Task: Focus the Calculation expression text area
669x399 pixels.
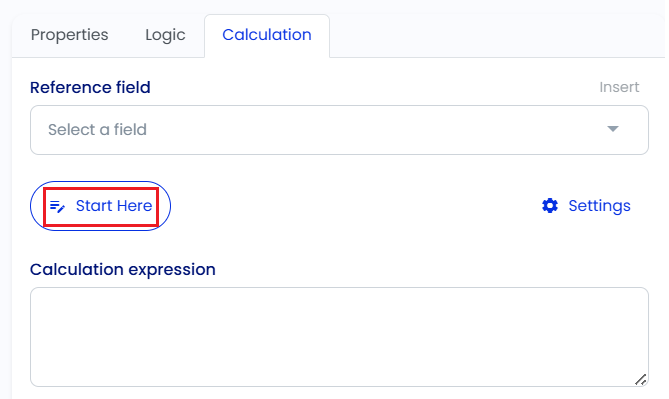Action: click(x=339, y=337)
